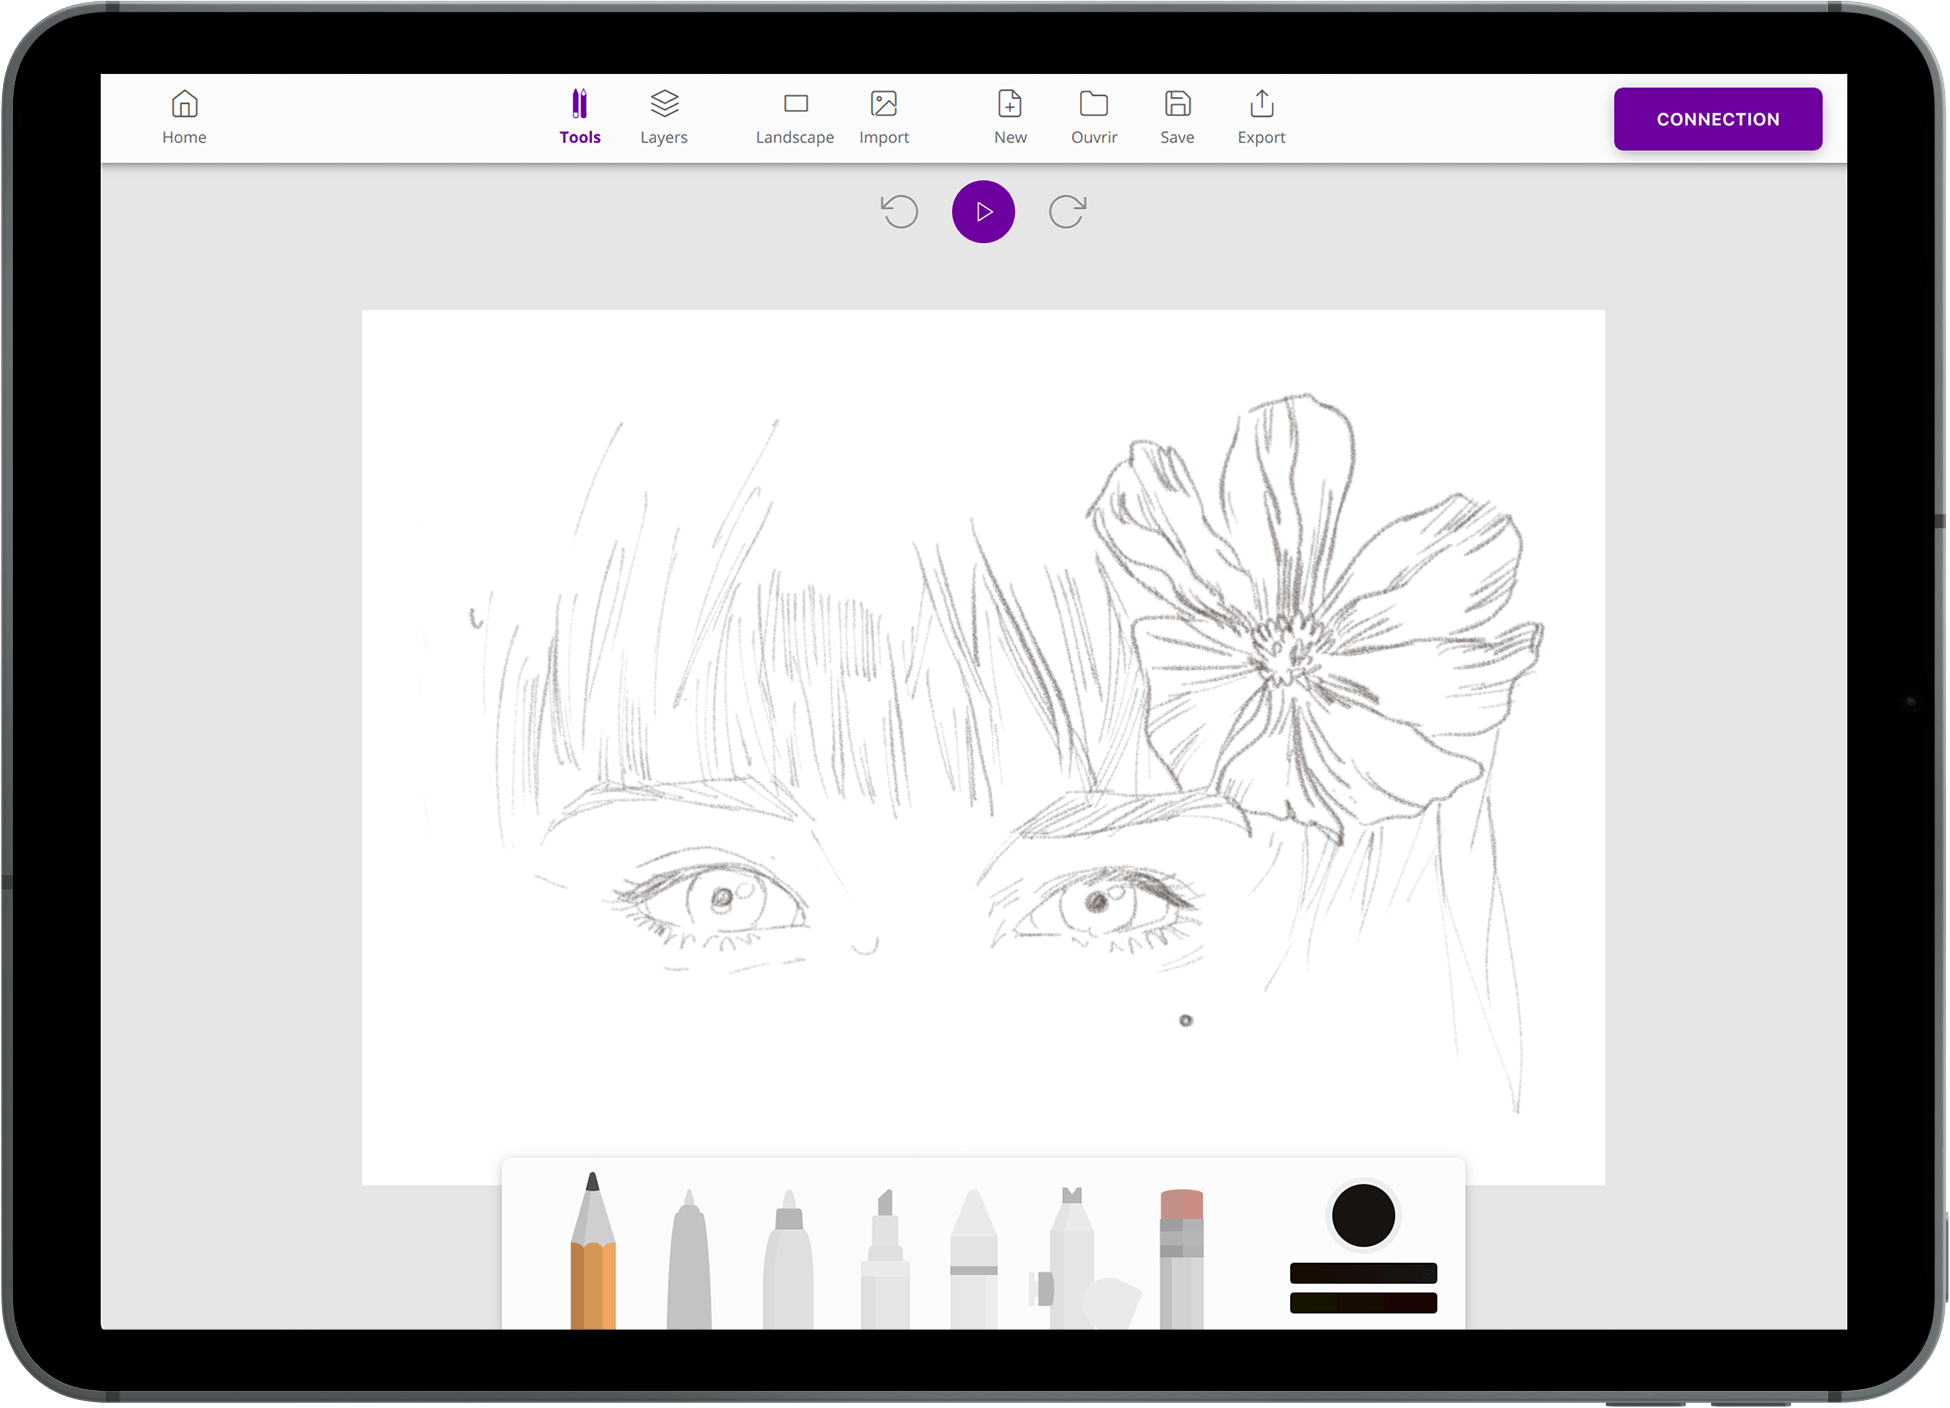Click the CONNECTION button

coord(1717,119)
